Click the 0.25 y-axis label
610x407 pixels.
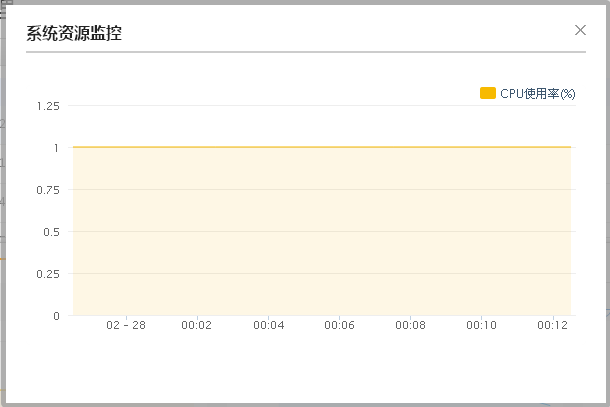(48, 274)
